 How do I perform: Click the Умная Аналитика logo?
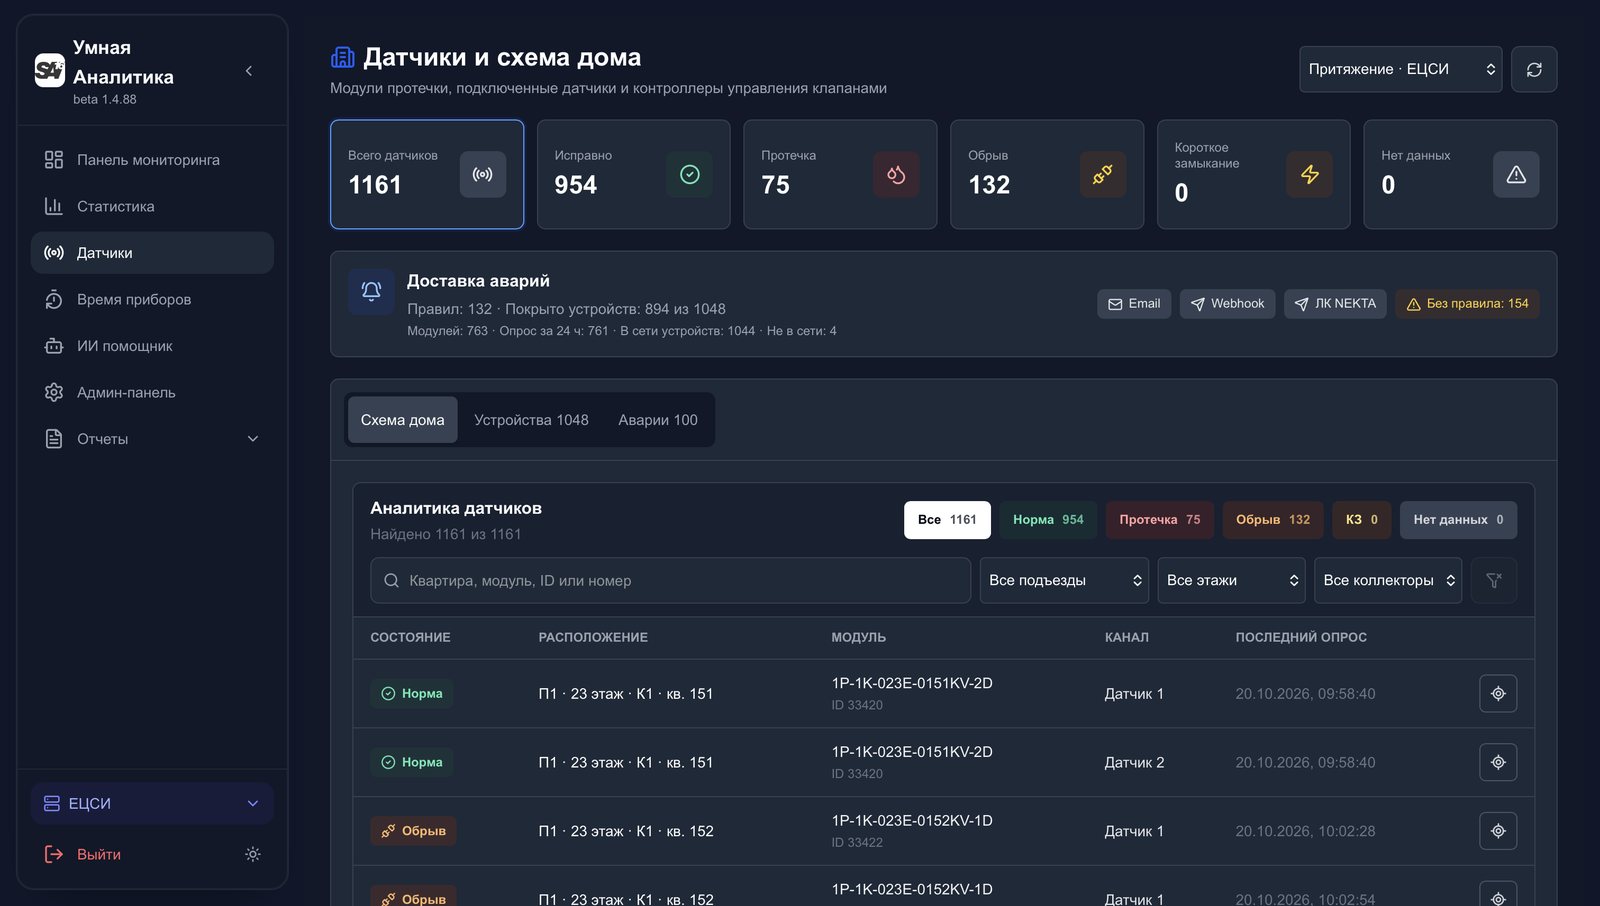coord(50,70)
